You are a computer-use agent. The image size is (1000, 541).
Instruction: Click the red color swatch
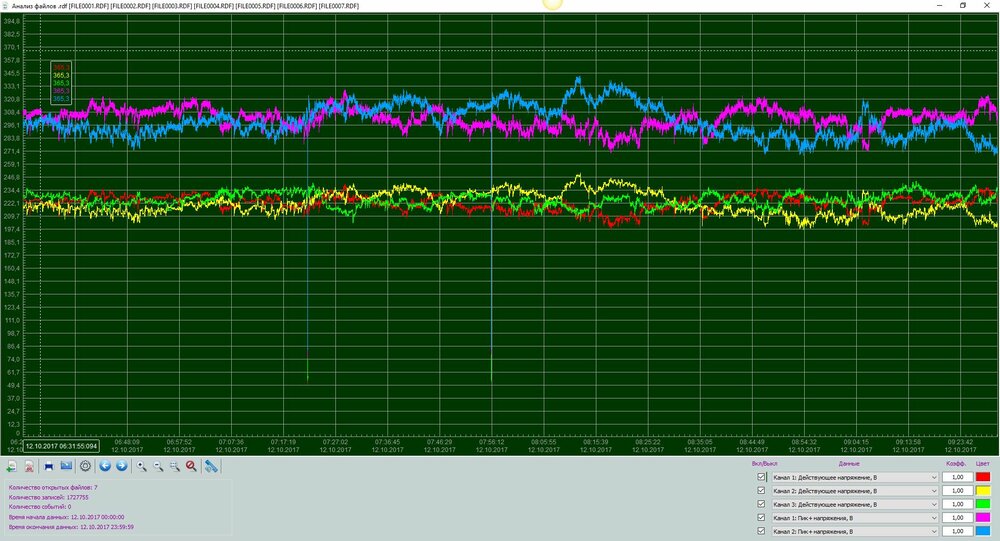coord(983,477)
